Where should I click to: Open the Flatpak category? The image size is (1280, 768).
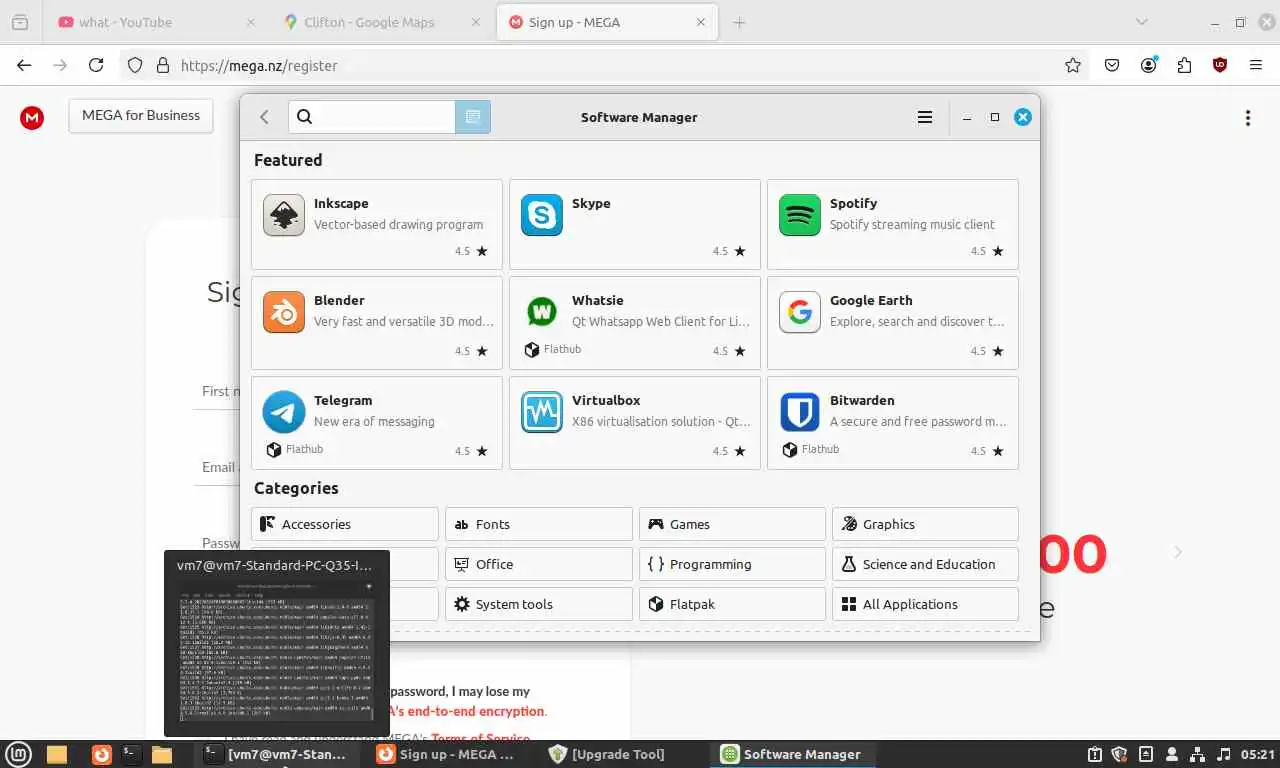pos(732,604)
